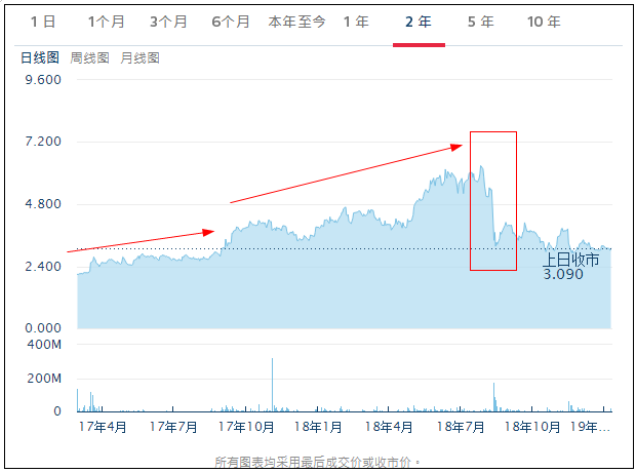
Task: Switch chart to 1年 range
Action: pos(355,22)
